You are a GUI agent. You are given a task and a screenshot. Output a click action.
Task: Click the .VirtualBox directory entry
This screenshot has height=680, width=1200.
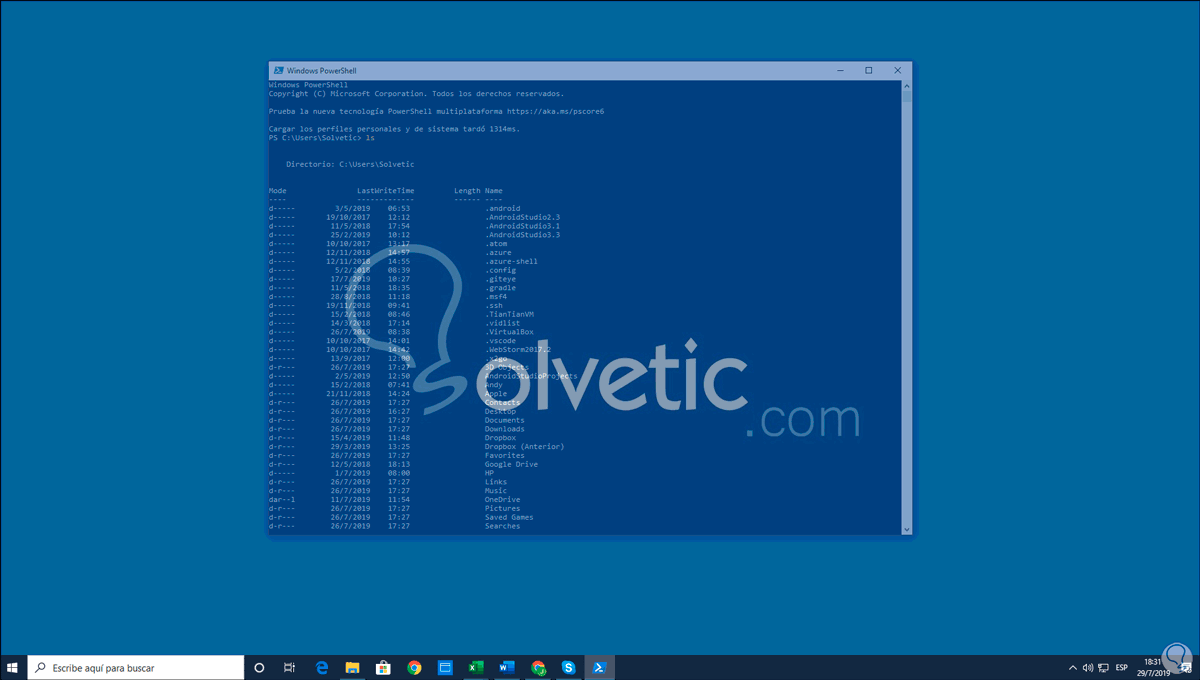point(509,332)
